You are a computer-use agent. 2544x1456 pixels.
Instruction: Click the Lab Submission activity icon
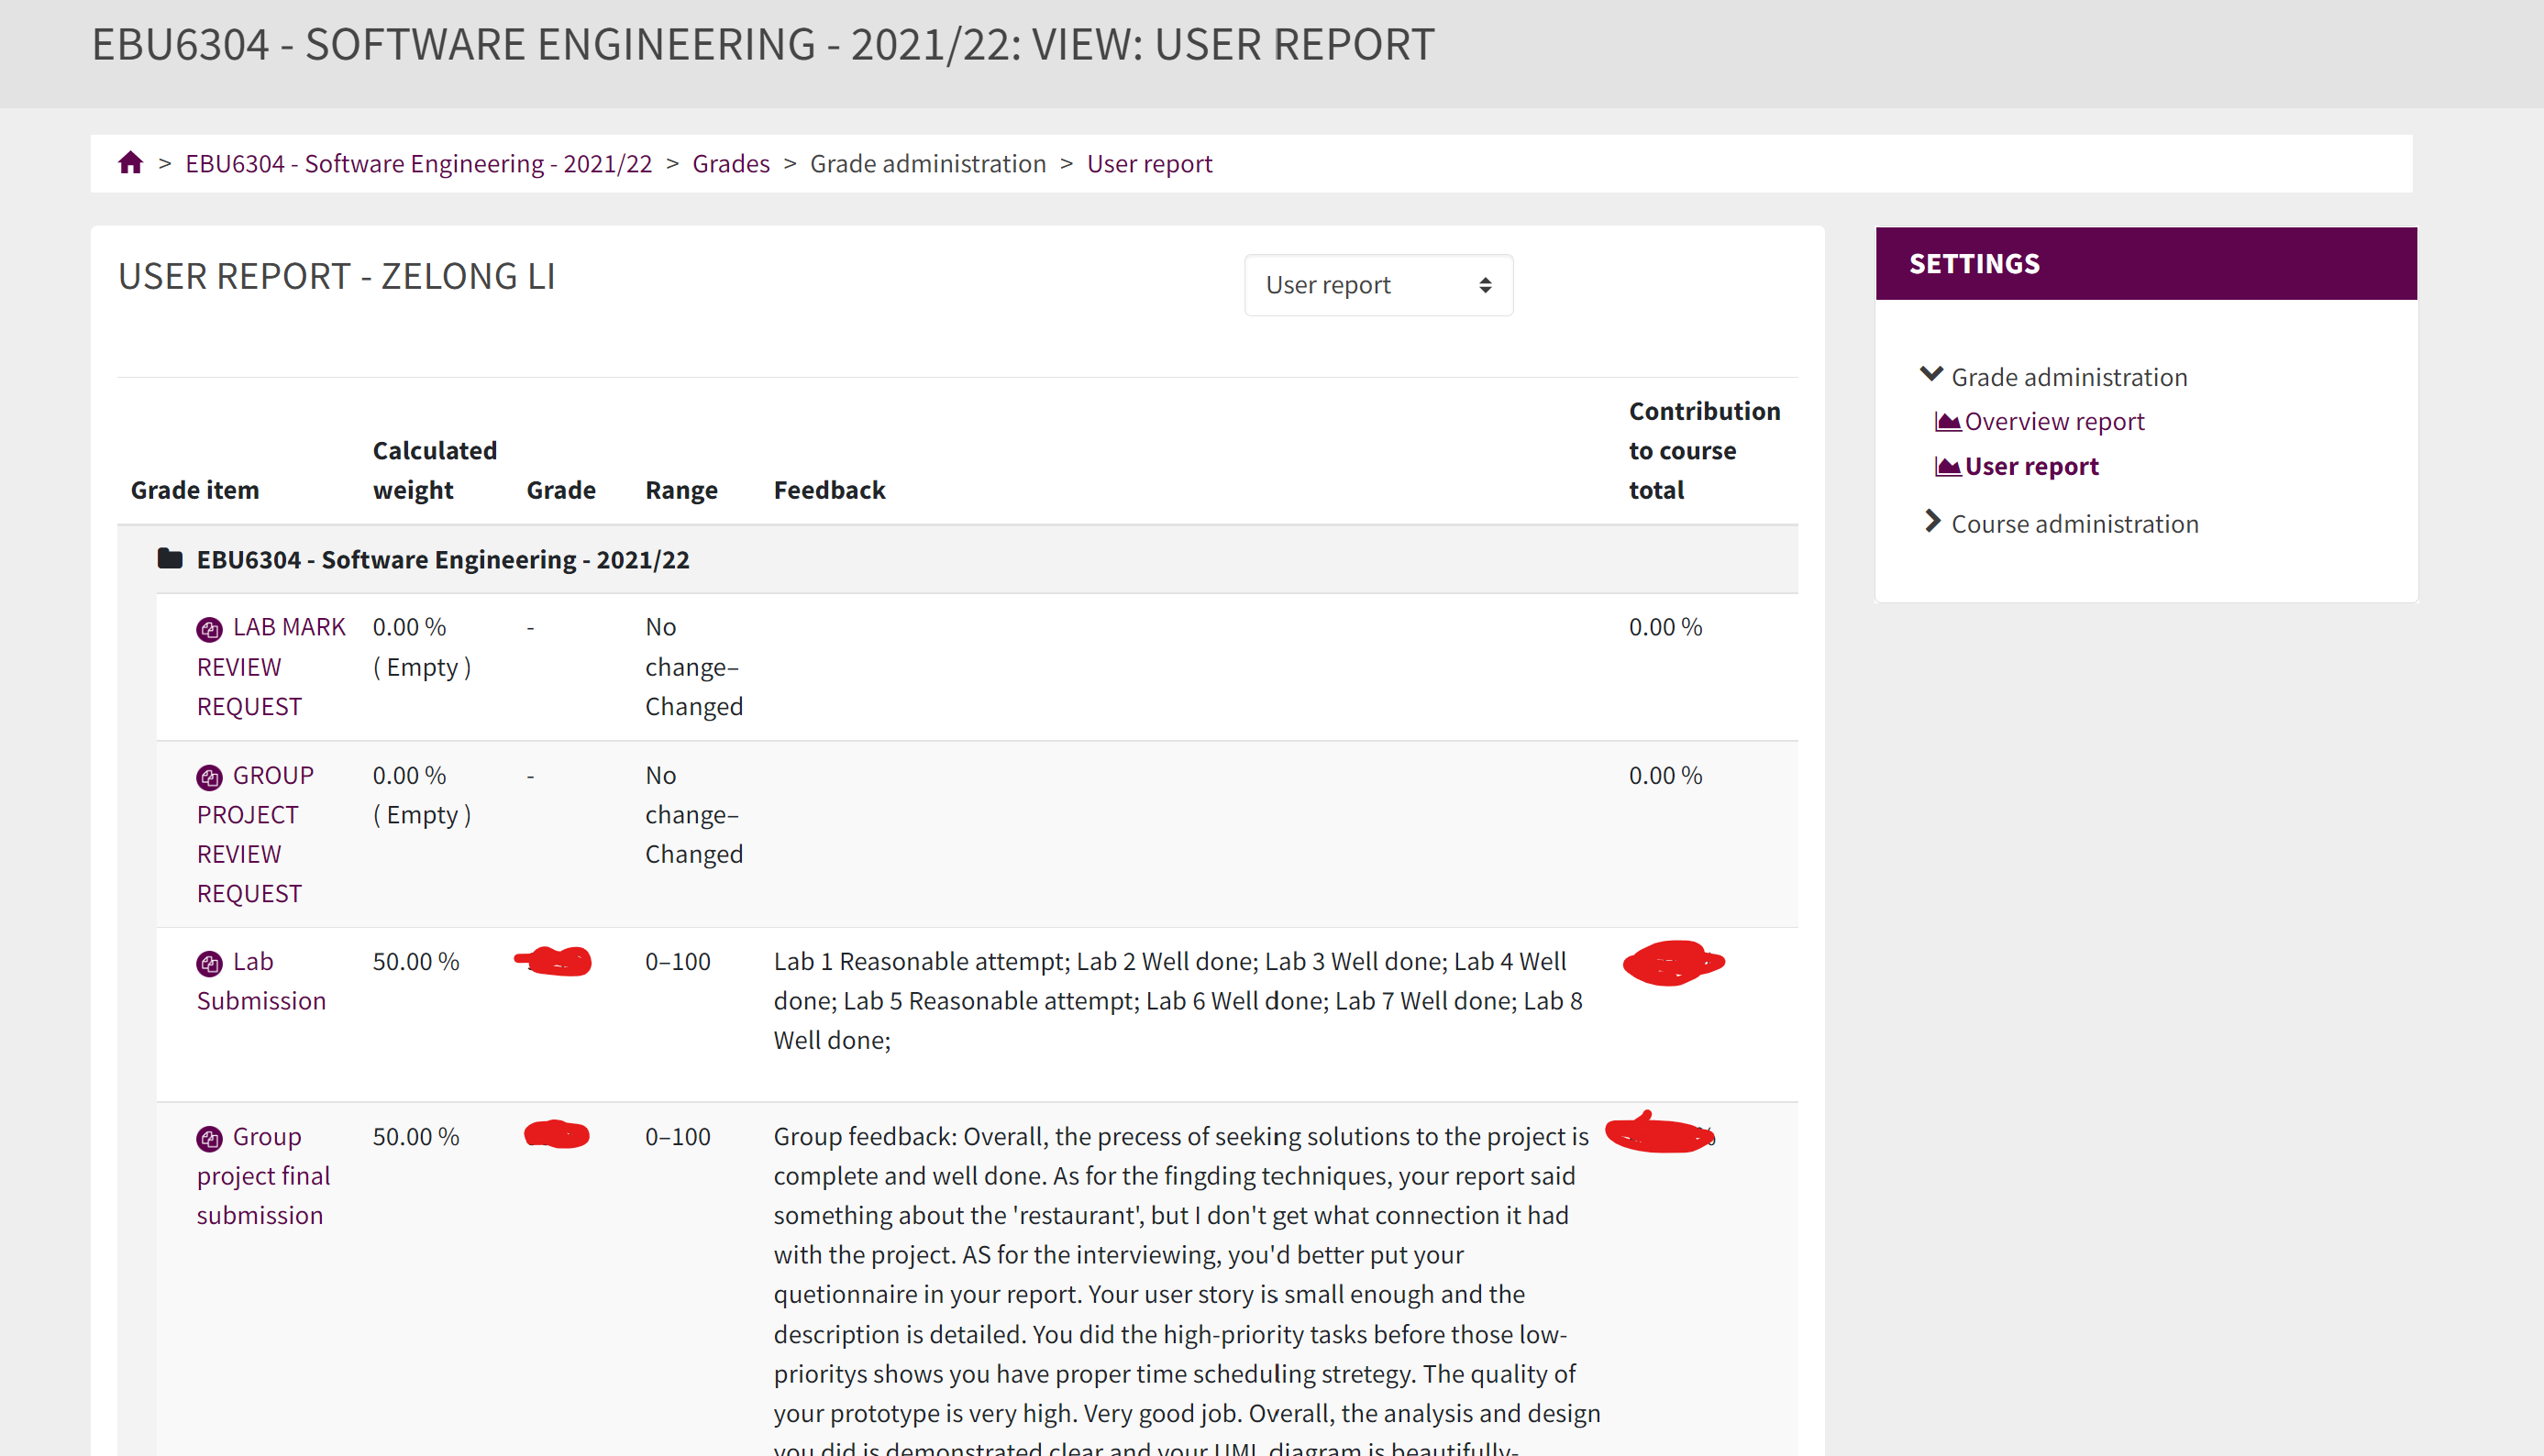pyautogui.click(x=208, y=961)
